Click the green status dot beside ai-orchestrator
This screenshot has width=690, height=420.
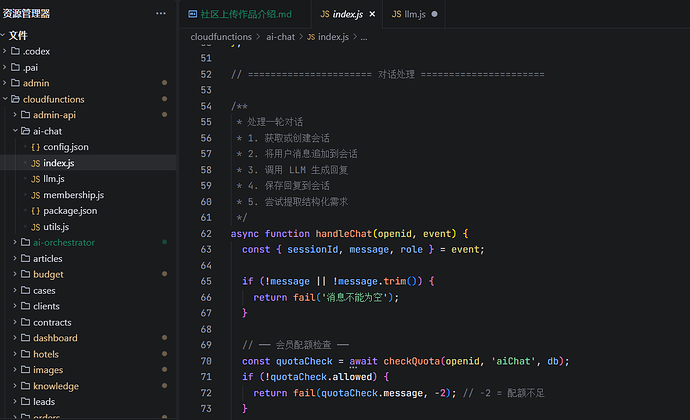[x=164, y=242]
